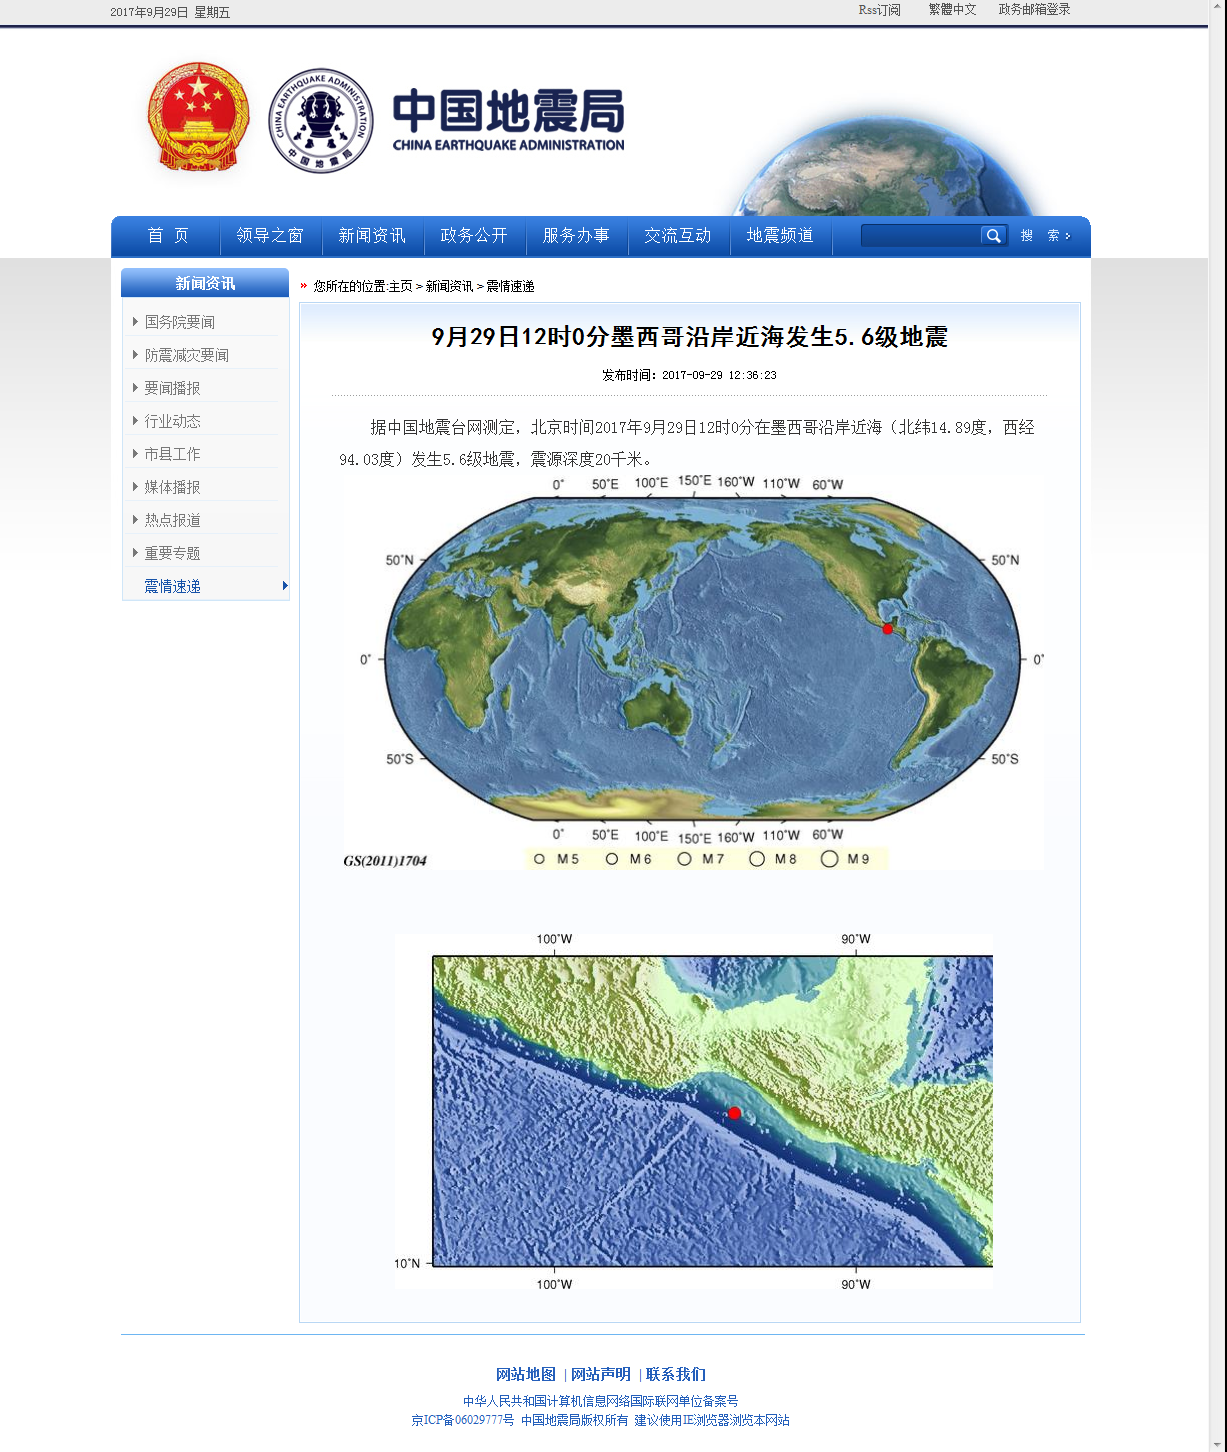Click the China Earthquake Administration round seal
The image size is (1227, 1452).
tap(321, 120)
